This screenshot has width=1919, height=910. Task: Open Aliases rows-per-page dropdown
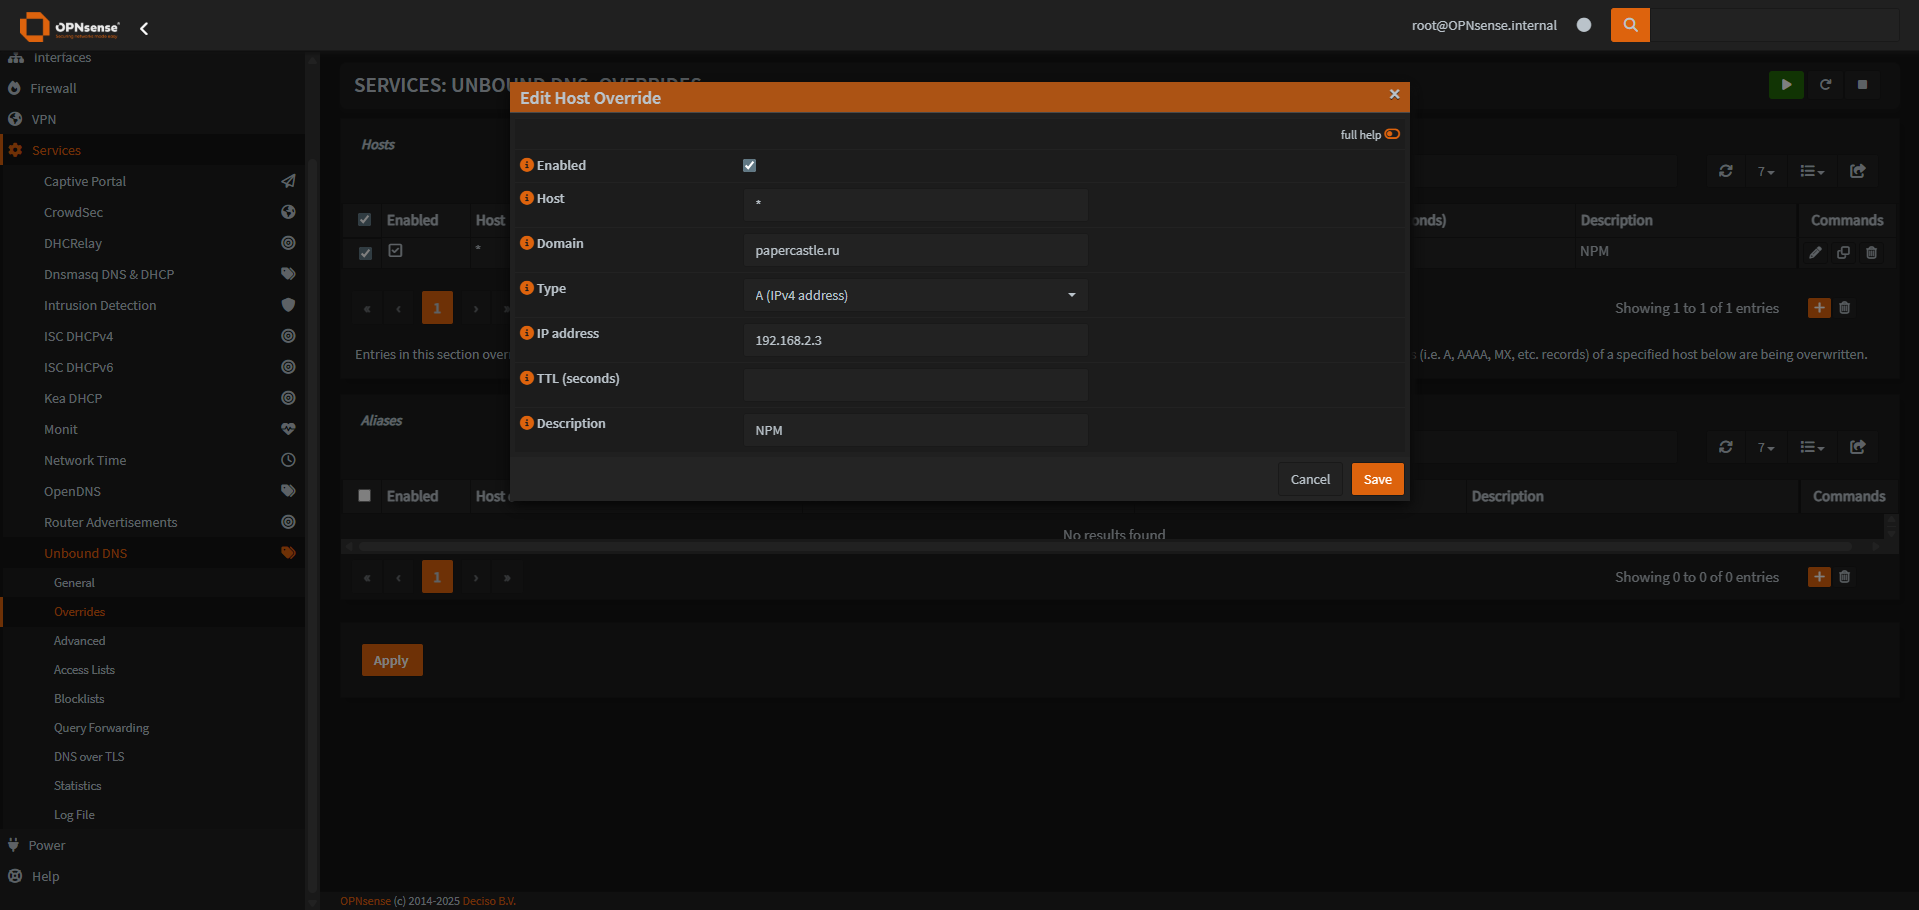tap(1766, 447)
